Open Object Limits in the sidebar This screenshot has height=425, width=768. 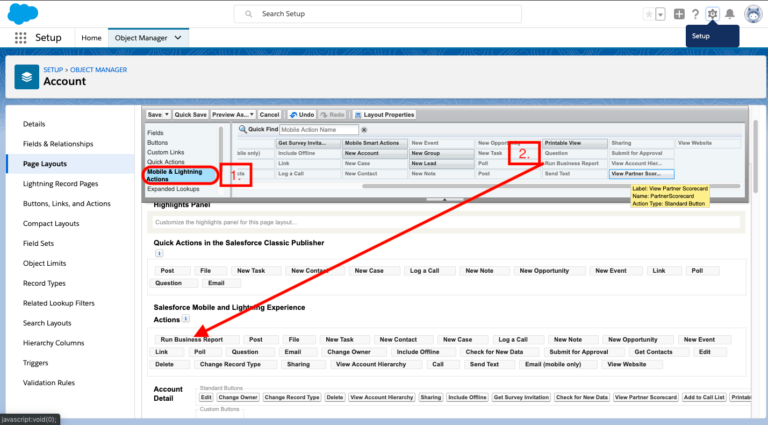pos(44,263)
